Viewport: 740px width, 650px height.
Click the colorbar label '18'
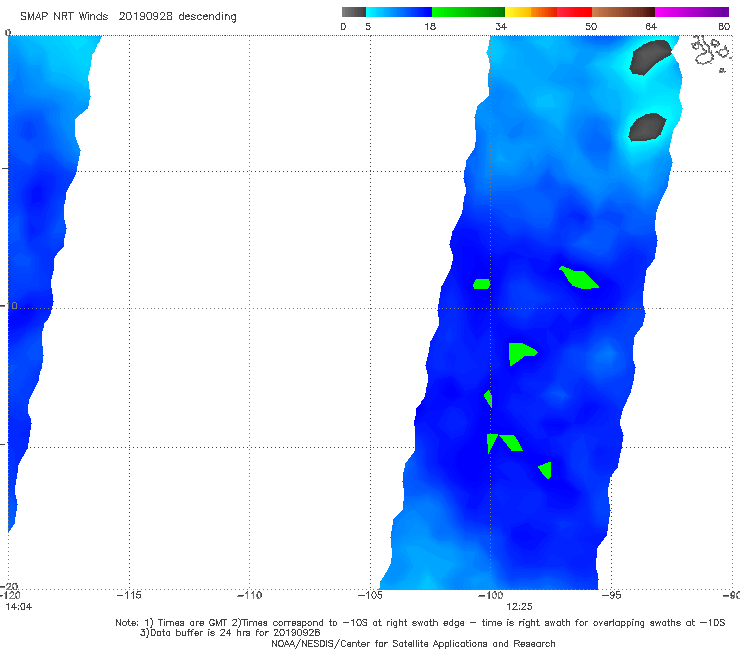tap(430, 27)
